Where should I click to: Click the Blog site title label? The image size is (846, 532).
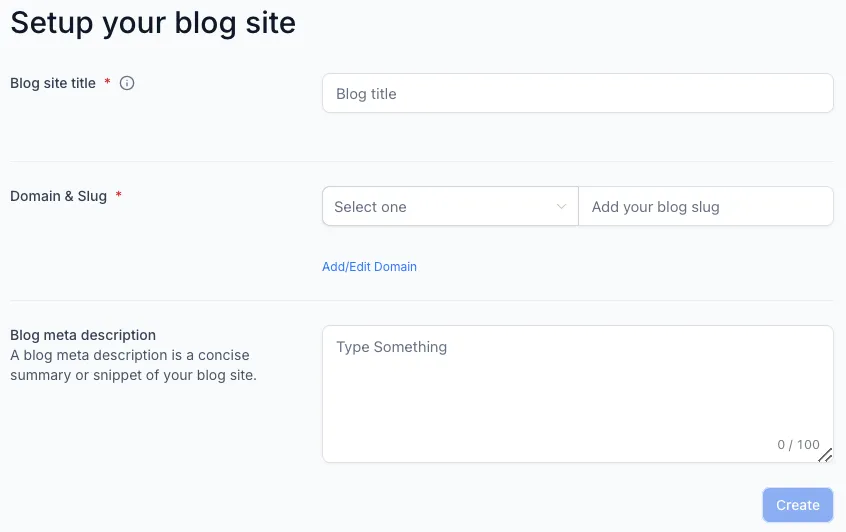tap(53, 83)
